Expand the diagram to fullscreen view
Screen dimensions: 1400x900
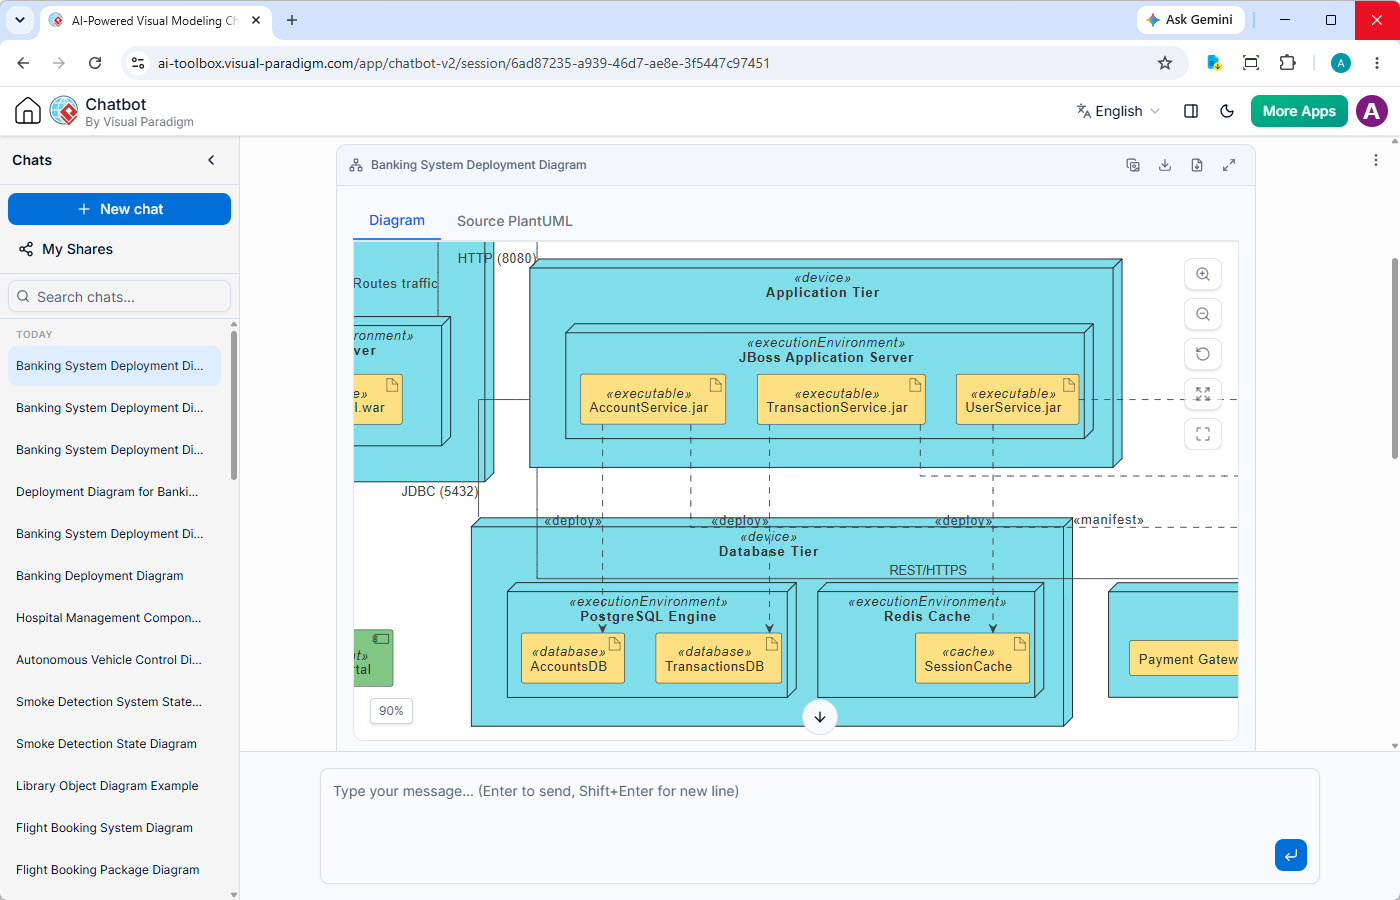click(x=1229, y=165)
